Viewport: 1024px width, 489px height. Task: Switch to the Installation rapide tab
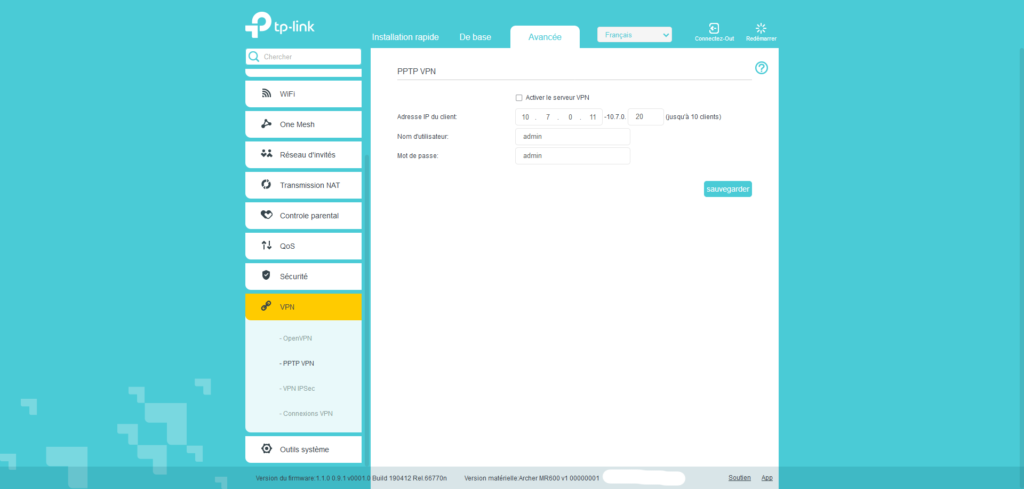click(x=405, y=37)
